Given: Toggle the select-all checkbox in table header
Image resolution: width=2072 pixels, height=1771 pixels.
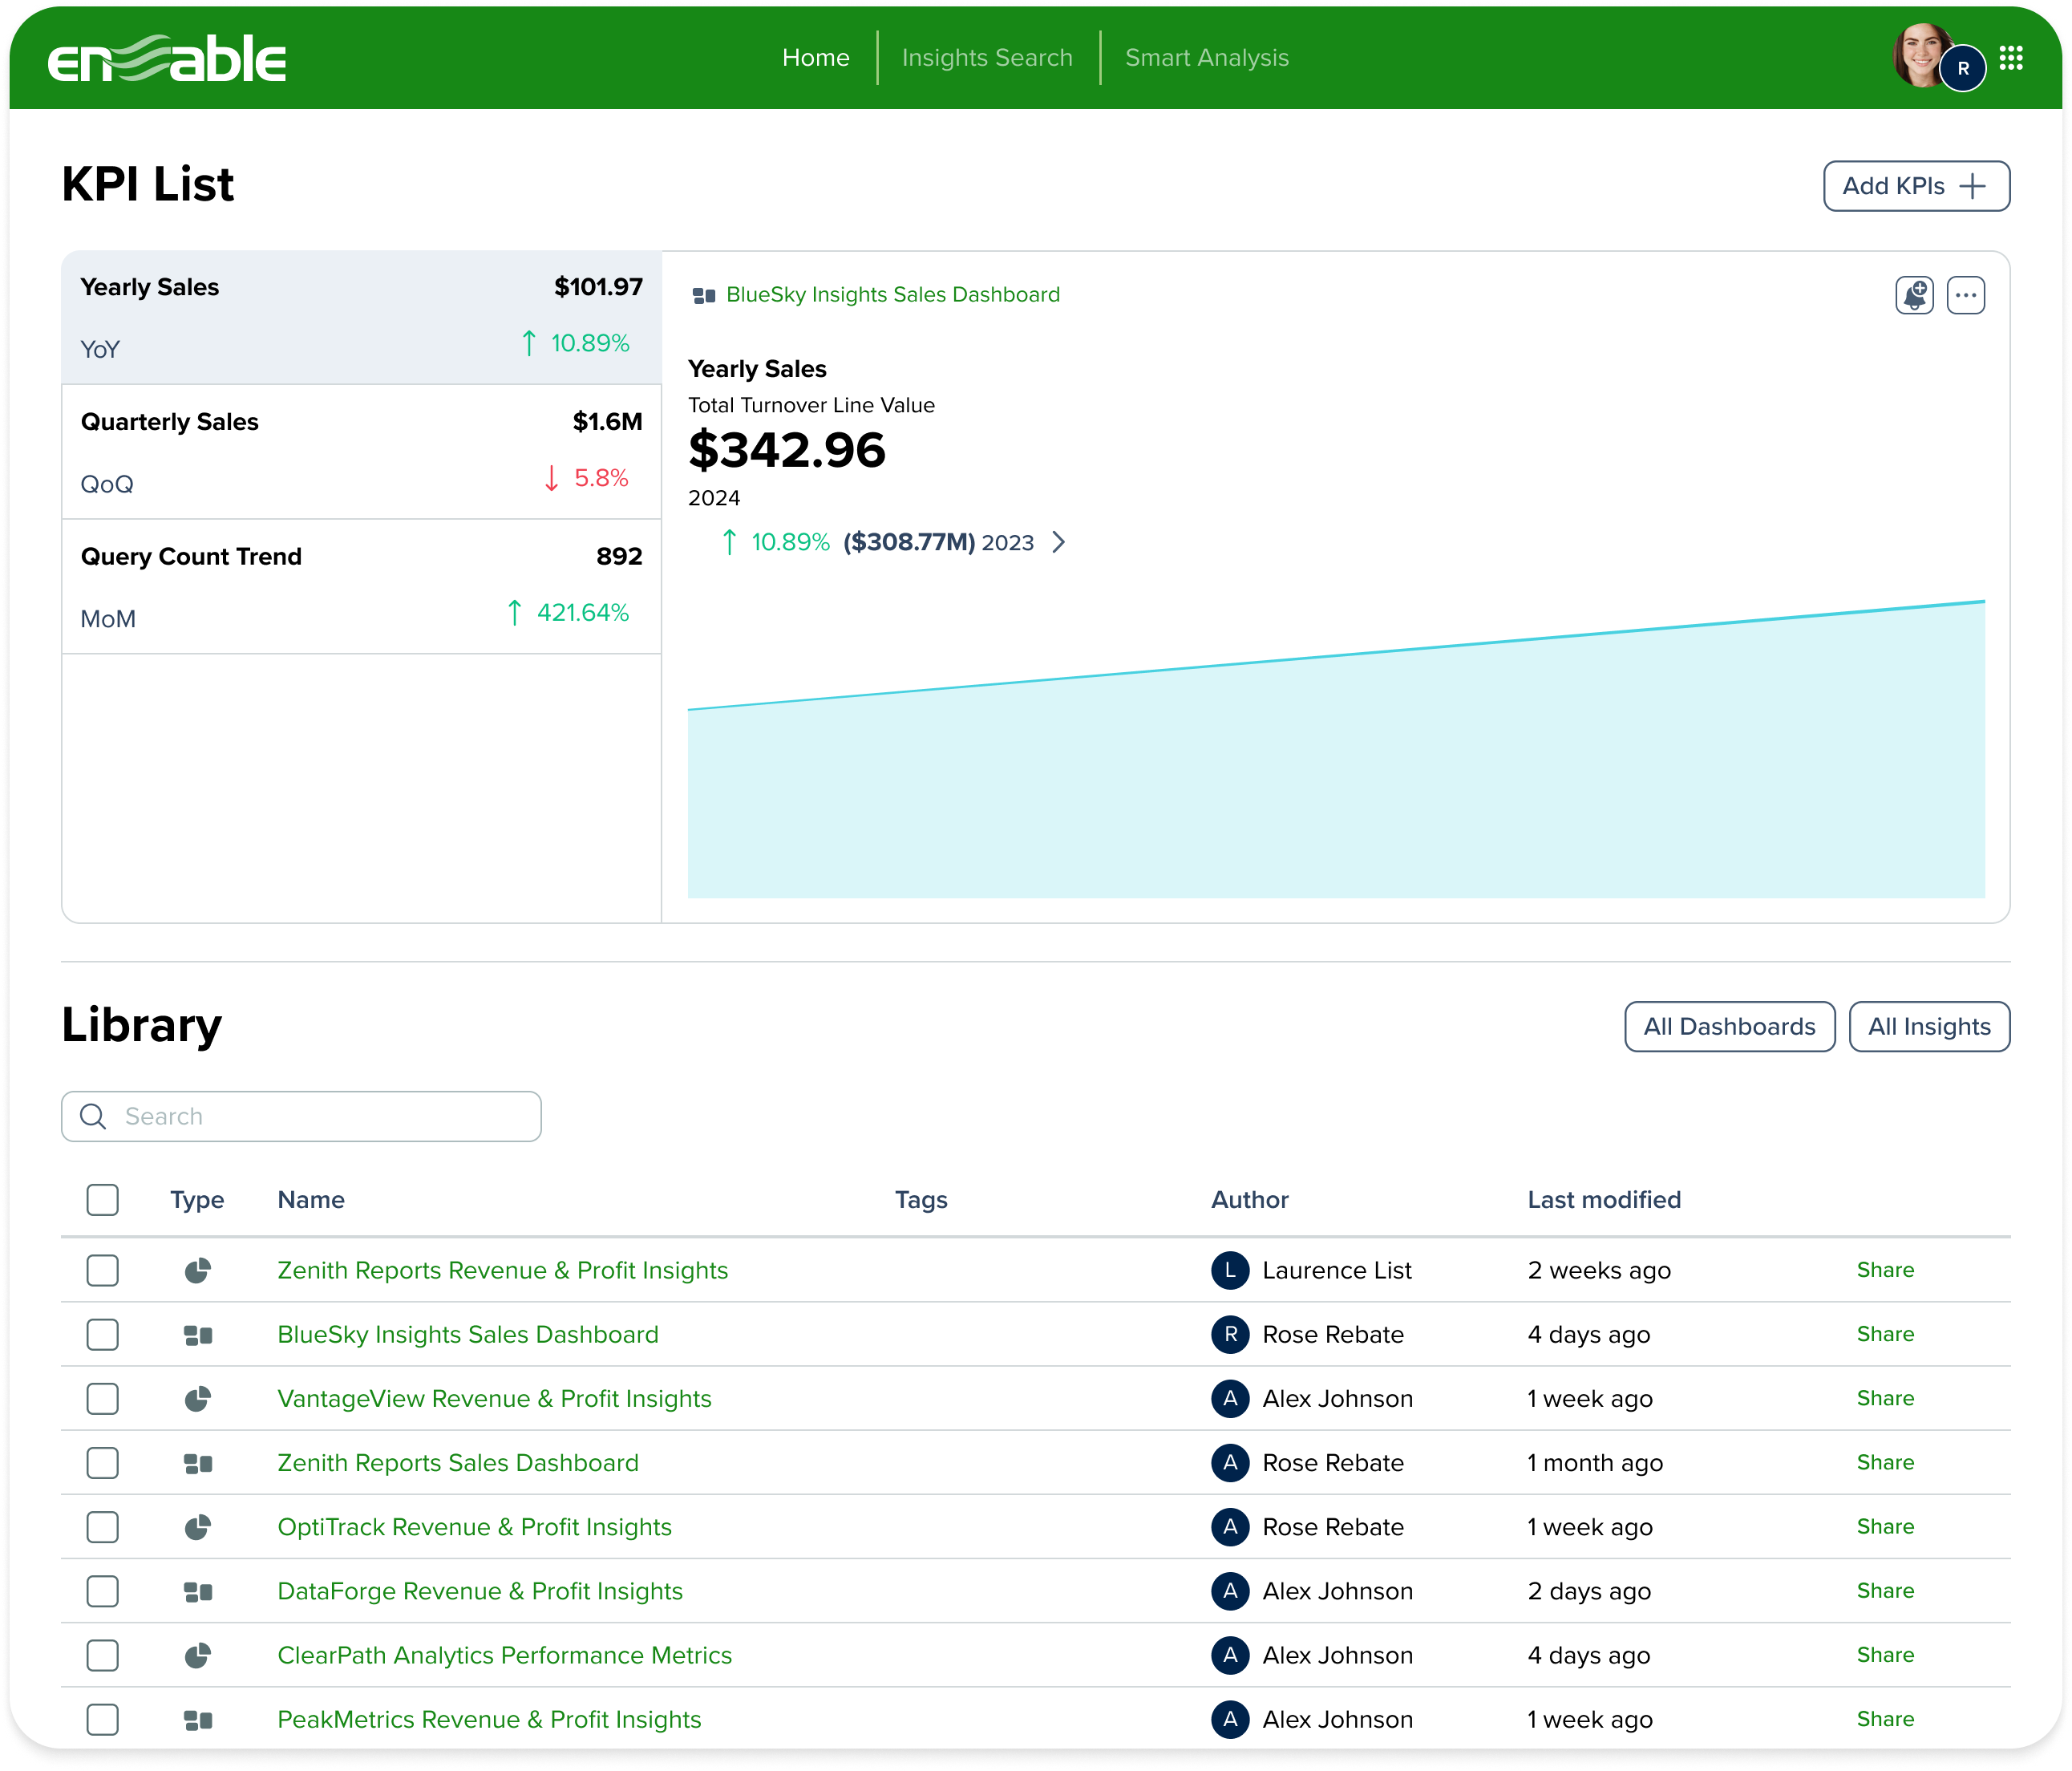Looking at the screenshot, I should (x=102, y=1199).
